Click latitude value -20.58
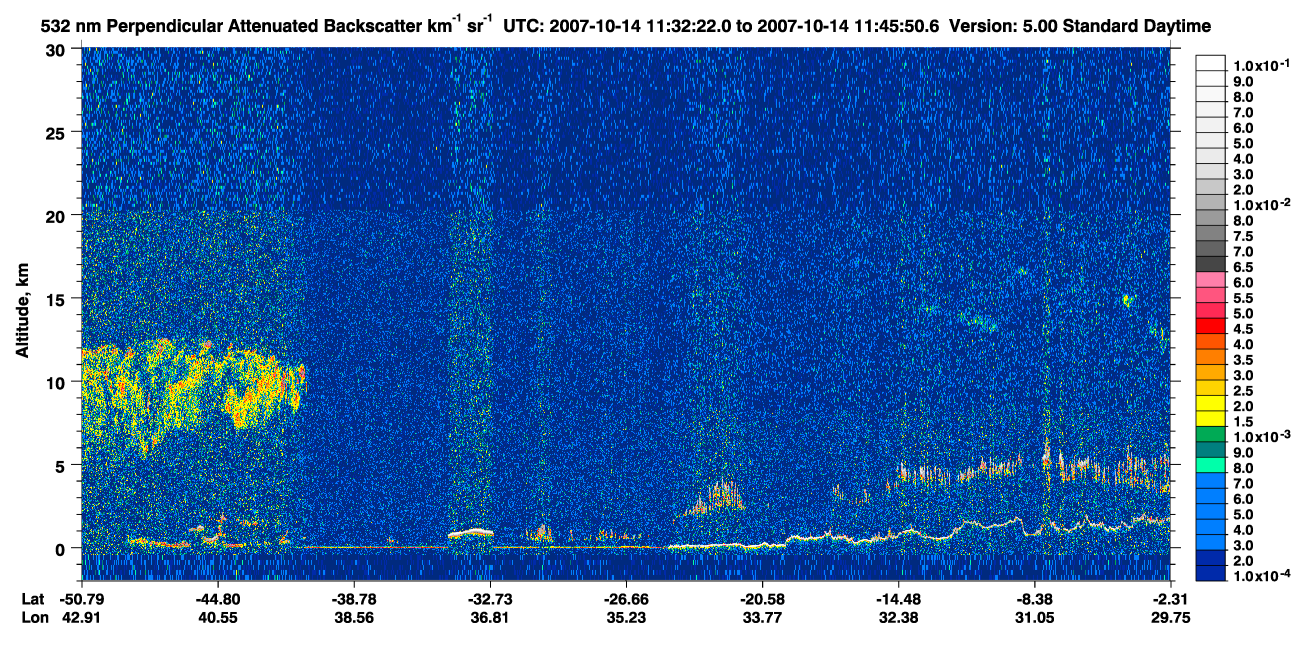 [762, 598]
